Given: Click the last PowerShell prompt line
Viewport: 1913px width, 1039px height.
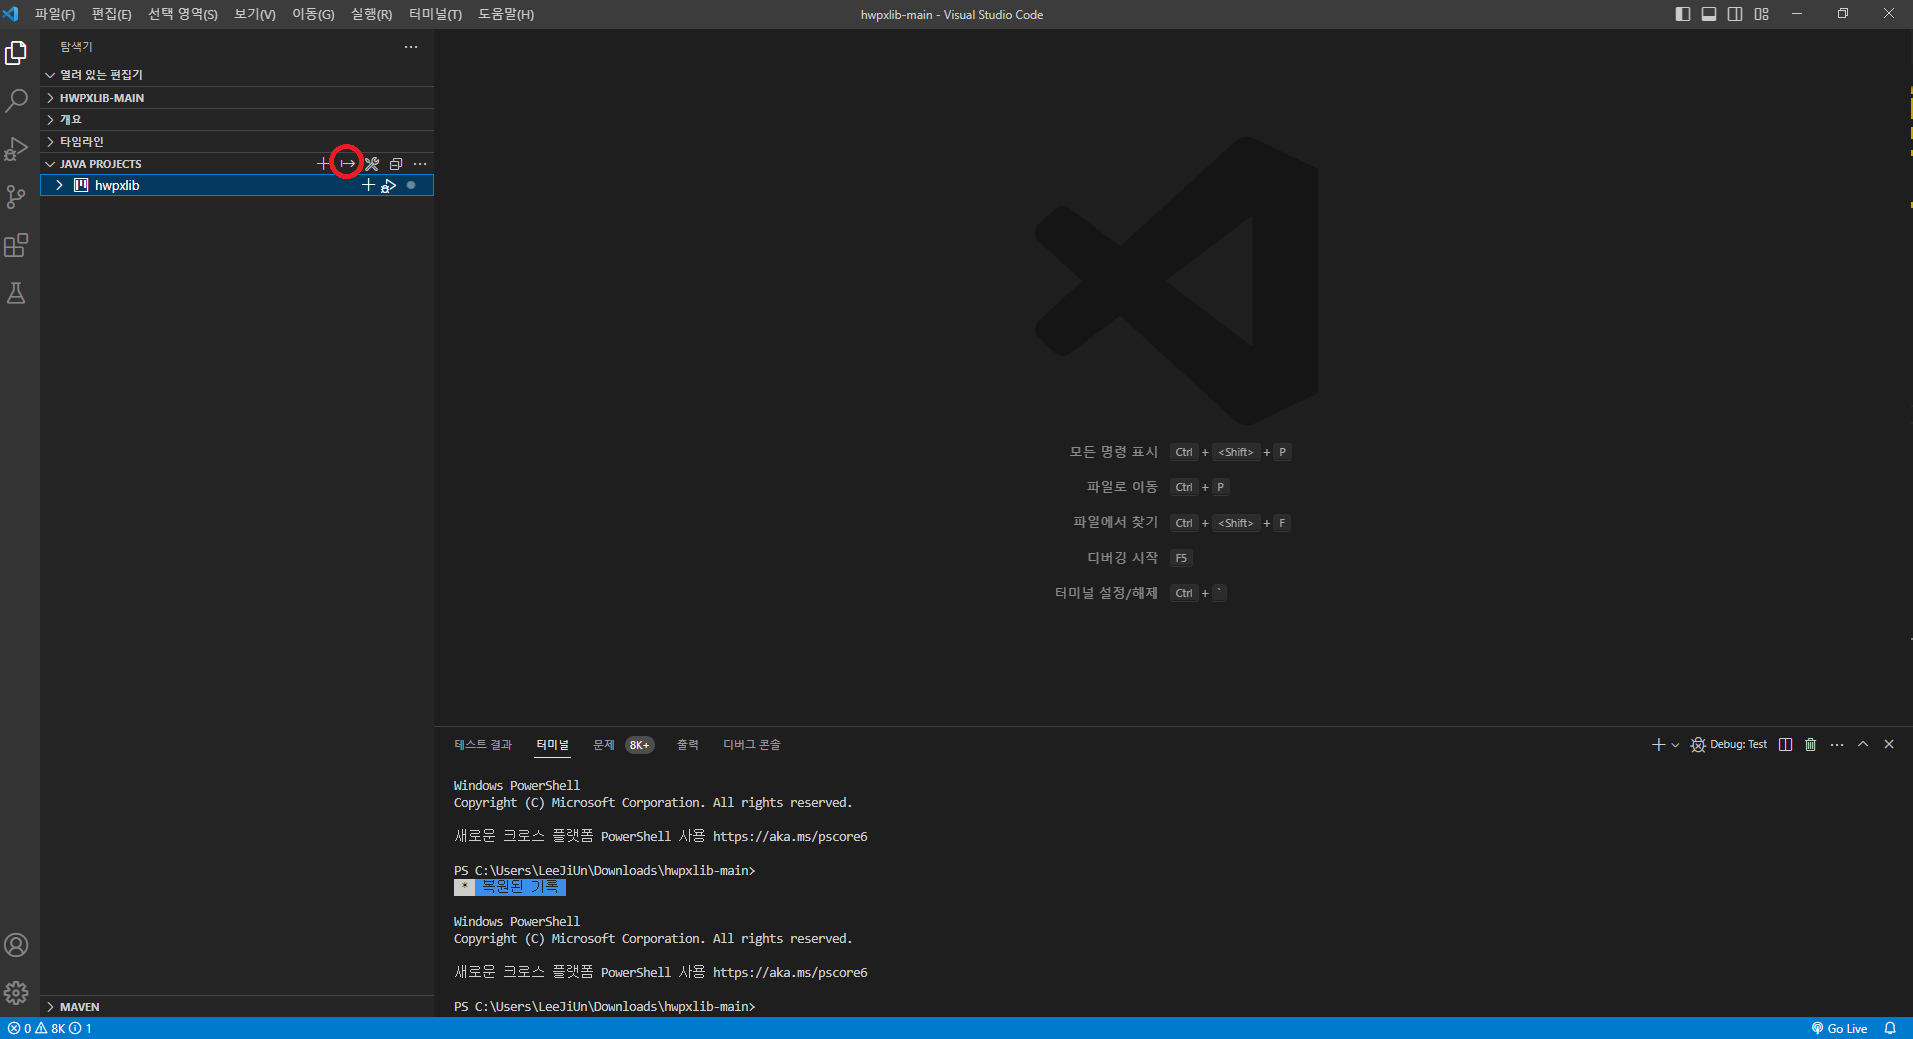Looking at the screenshot, I should (605, 1007).
